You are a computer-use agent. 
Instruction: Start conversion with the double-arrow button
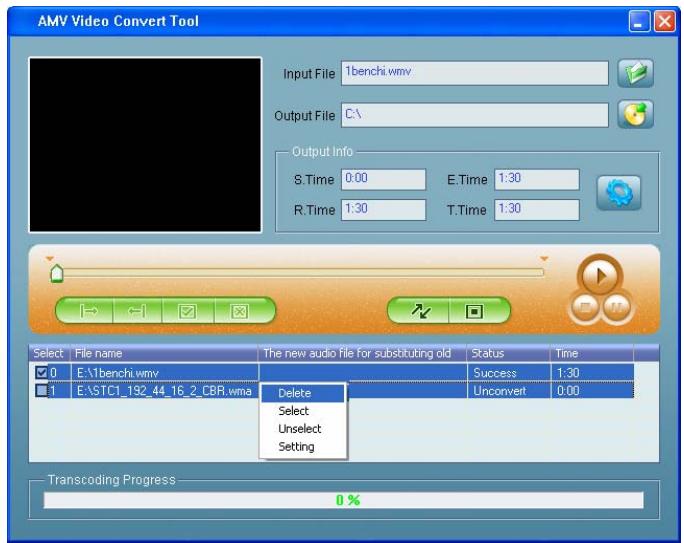pos(421,311)
